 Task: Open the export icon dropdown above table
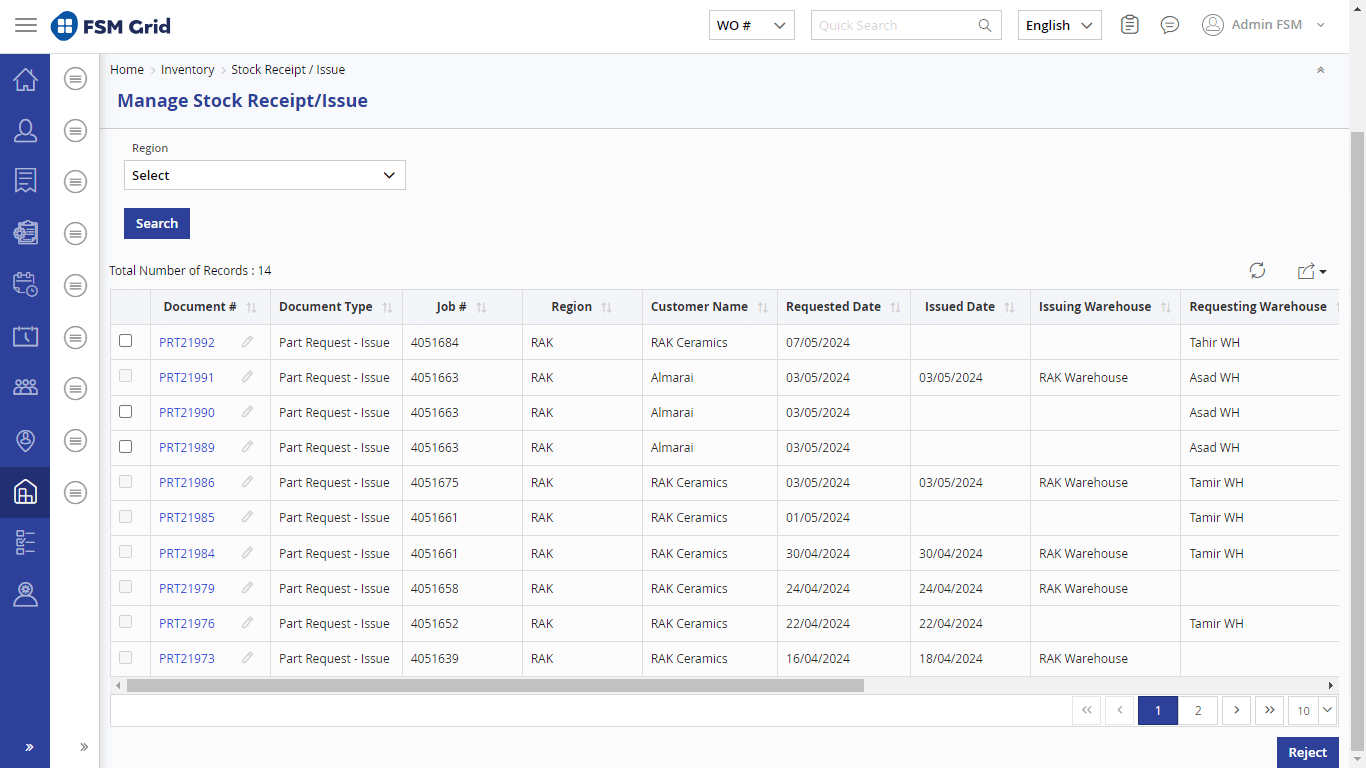coord(1311,271)
